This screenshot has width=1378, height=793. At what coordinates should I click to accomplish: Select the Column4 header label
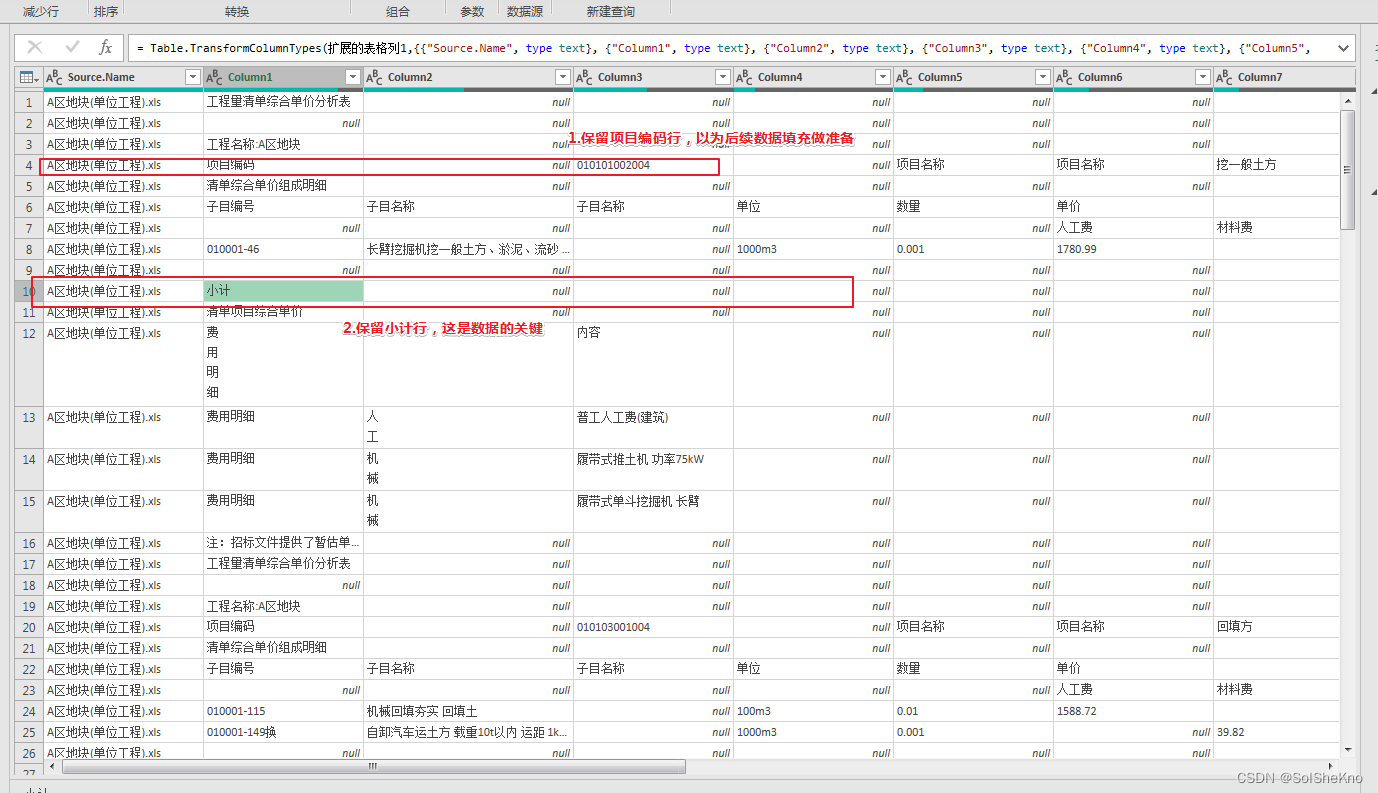(780, 77)
